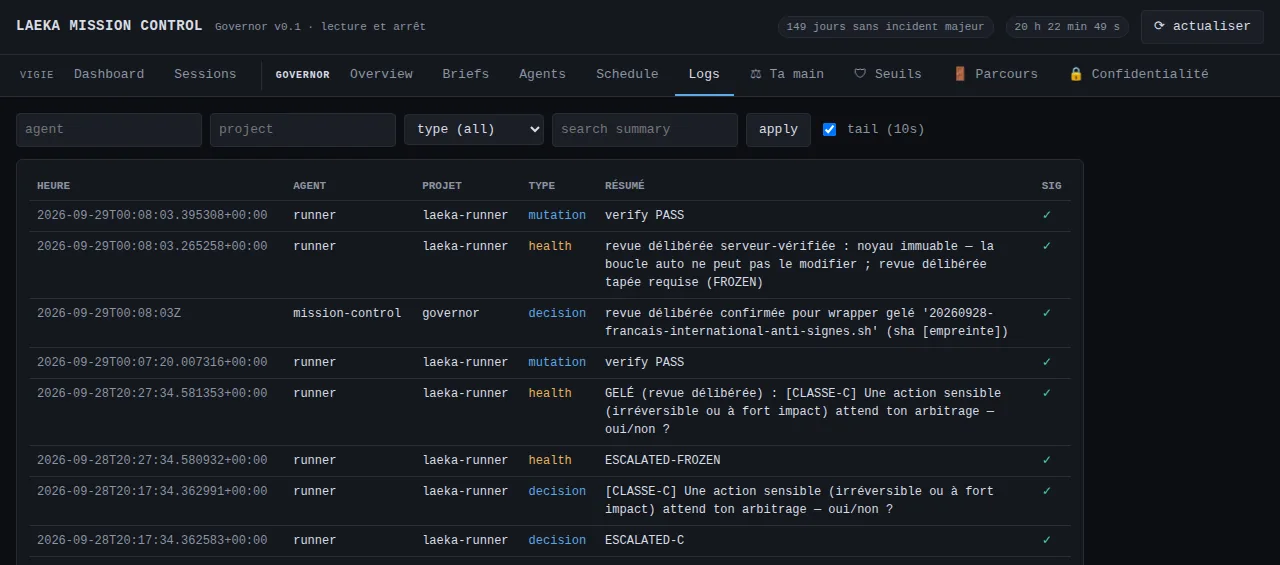Click health type in ESCALATED-FROZEN row

(550, 460)
